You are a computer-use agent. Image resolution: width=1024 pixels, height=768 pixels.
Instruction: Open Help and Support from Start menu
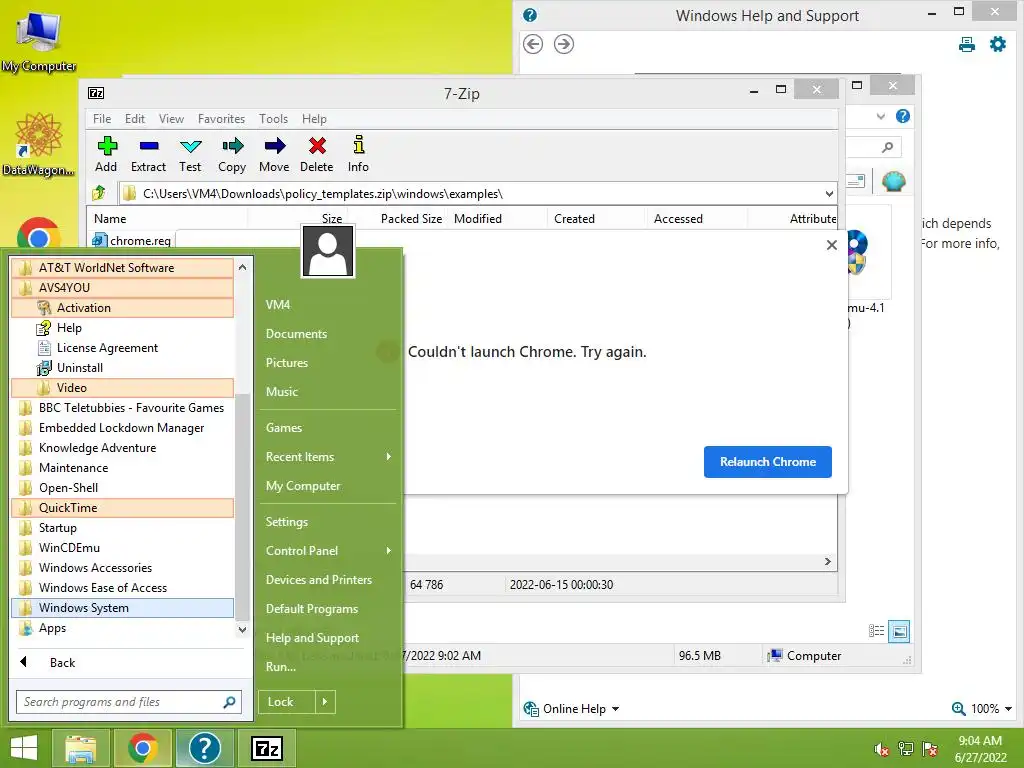point(312,638)
